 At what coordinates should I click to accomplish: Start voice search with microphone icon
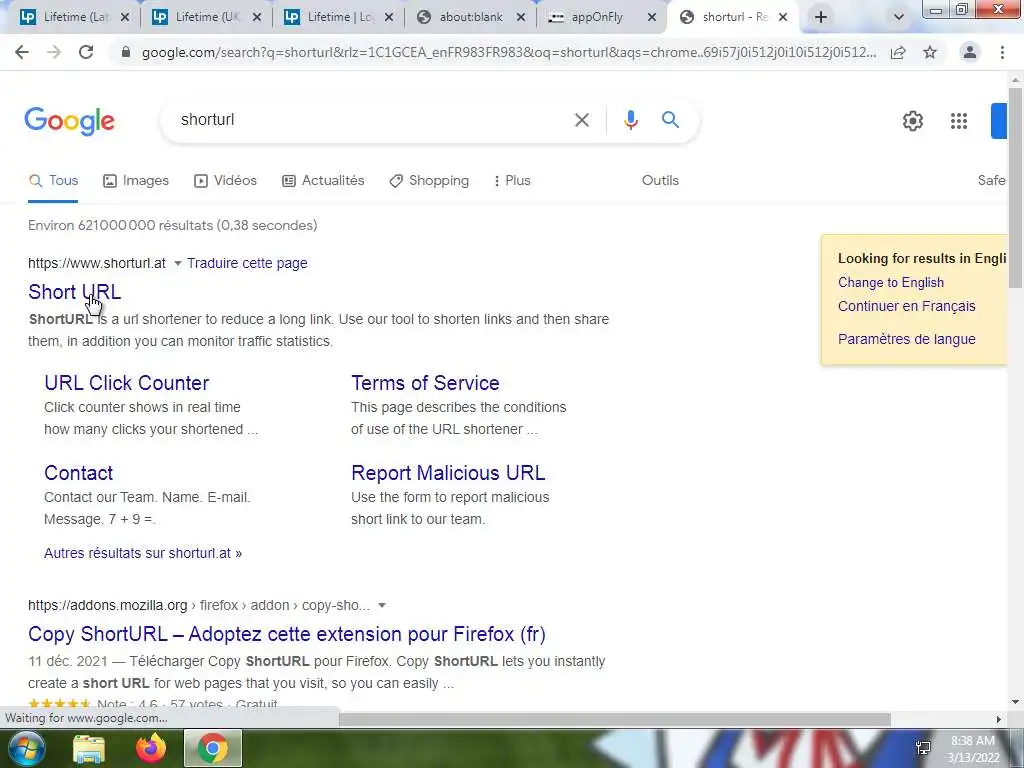click(x=631, y=120)
